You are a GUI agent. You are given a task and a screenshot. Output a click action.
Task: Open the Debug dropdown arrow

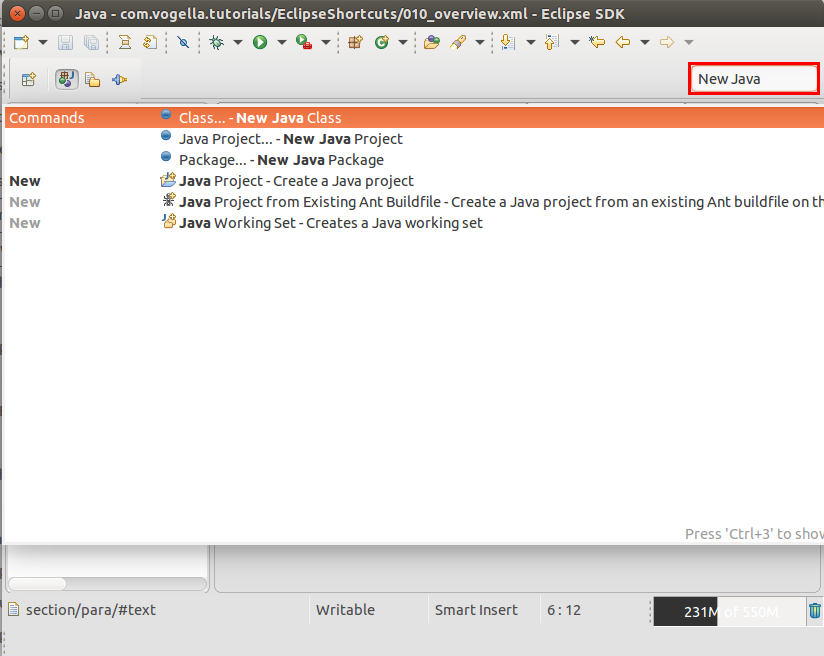238,42
